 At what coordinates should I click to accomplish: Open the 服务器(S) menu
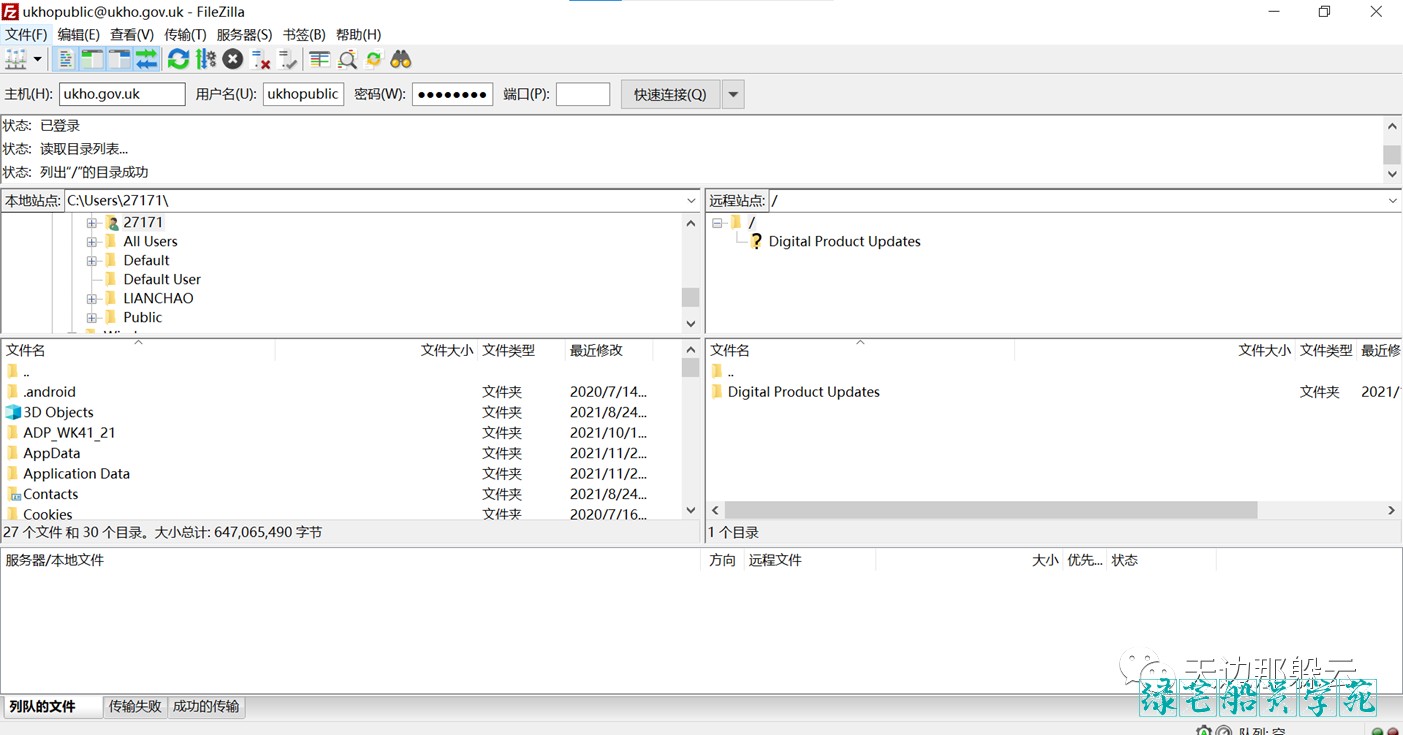[244, 34]
